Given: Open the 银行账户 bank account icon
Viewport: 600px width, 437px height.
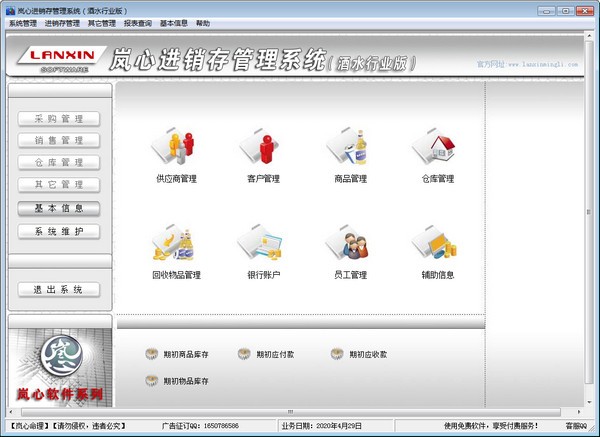Looking at the screenshot, I should (260, 243).
